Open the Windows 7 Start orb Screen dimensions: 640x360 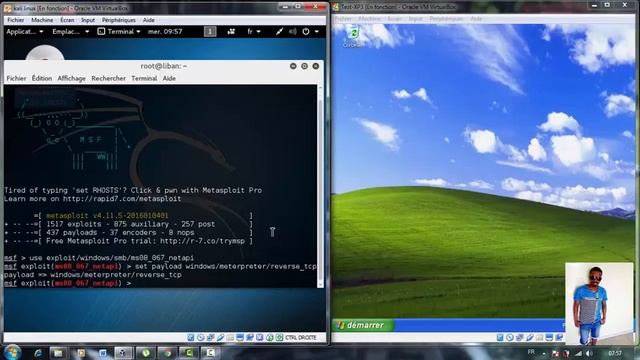pos(12,352)
